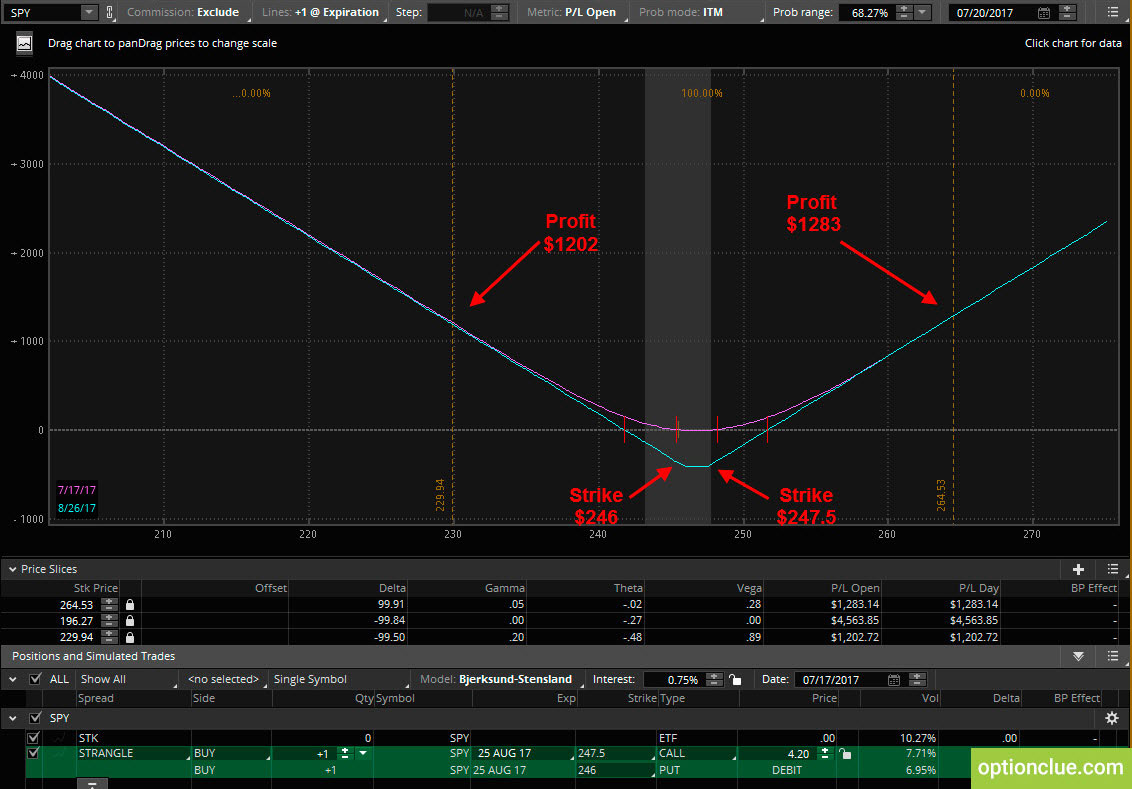Viewport: 1132px width, 789px height.
Task: Open the 25 AUG 17 expiration on CALL leg
Action: [x=523, y=753]
